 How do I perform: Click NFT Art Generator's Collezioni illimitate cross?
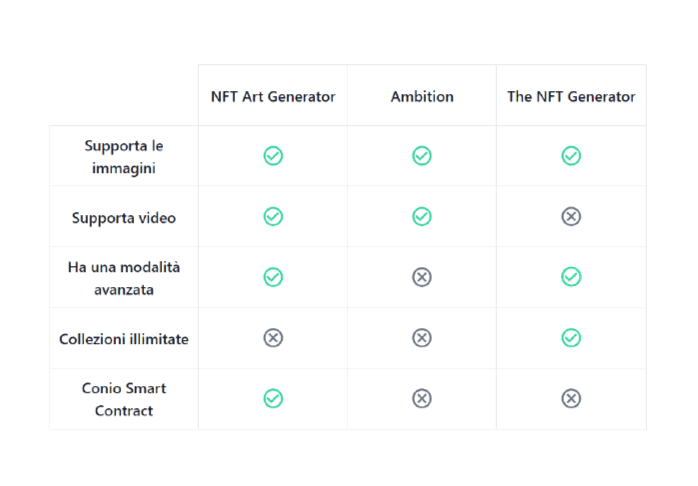tap(273, 338)
